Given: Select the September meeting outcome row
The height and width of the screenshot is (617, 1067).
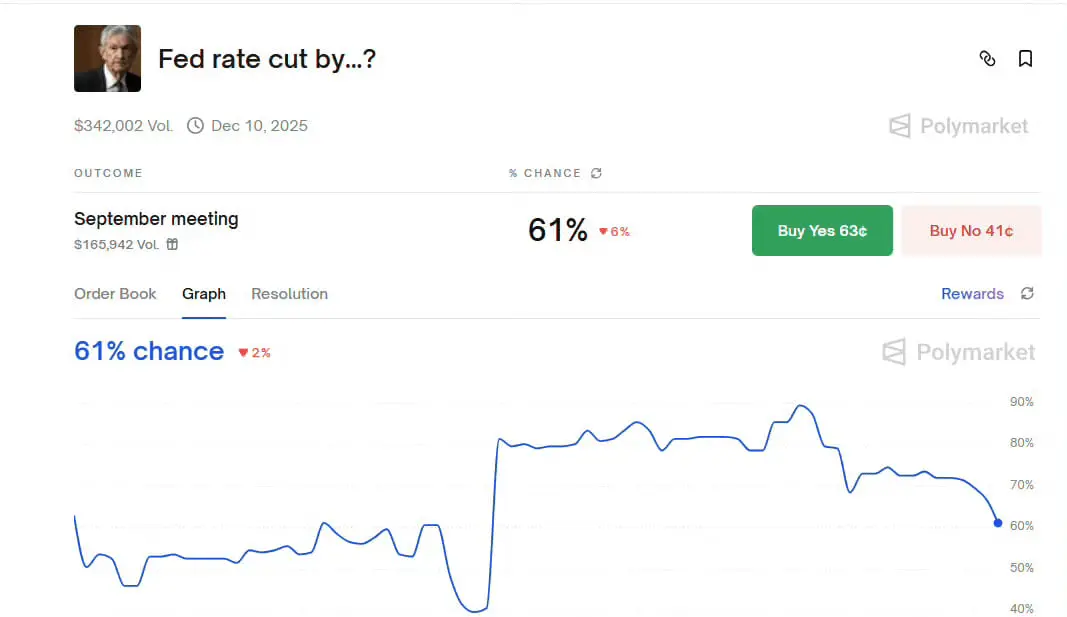Looking at the screenshot, I should click(x=557, y=231).
